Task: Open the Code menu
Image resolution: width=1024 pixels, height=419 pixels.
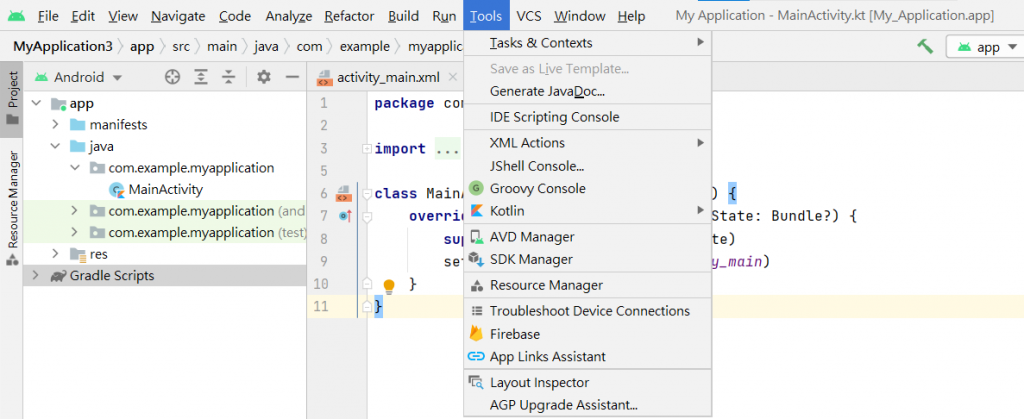Action: pyautogui.click(x=235, y=16)
